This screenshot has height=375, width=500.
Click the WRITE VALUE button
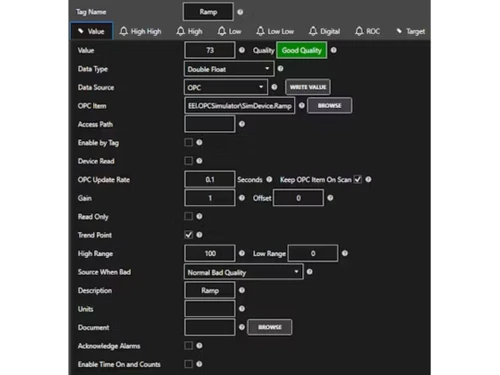pyautogui.click(x=308, y=87)
